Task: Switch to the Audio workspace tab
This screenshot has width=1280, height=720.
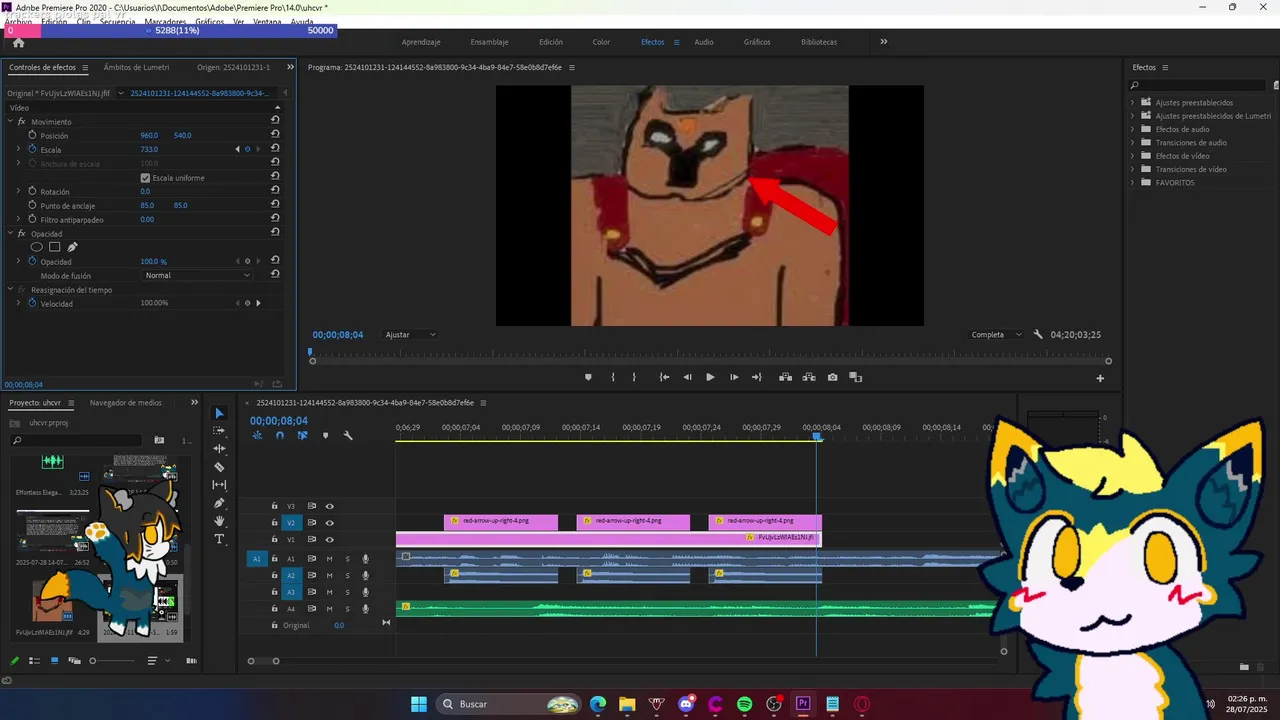Action: (x=704, y=42)
